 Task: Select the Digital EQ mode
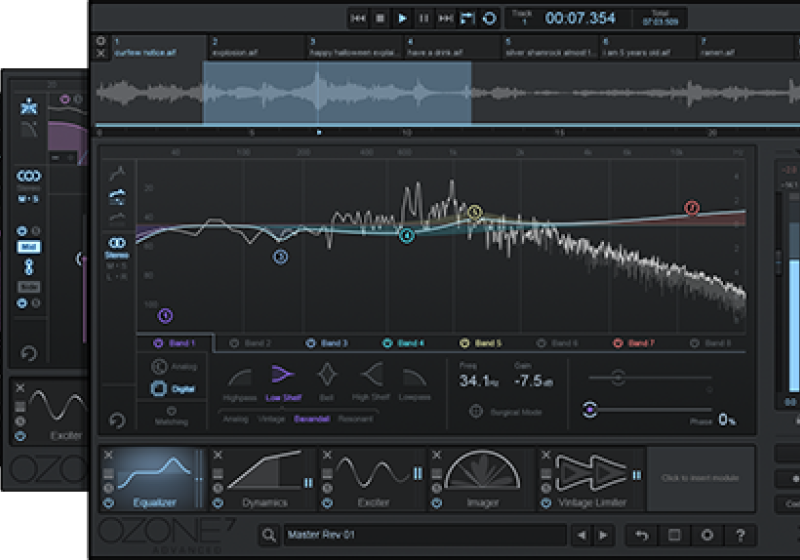pyautogui.click(x=159, y=388)
